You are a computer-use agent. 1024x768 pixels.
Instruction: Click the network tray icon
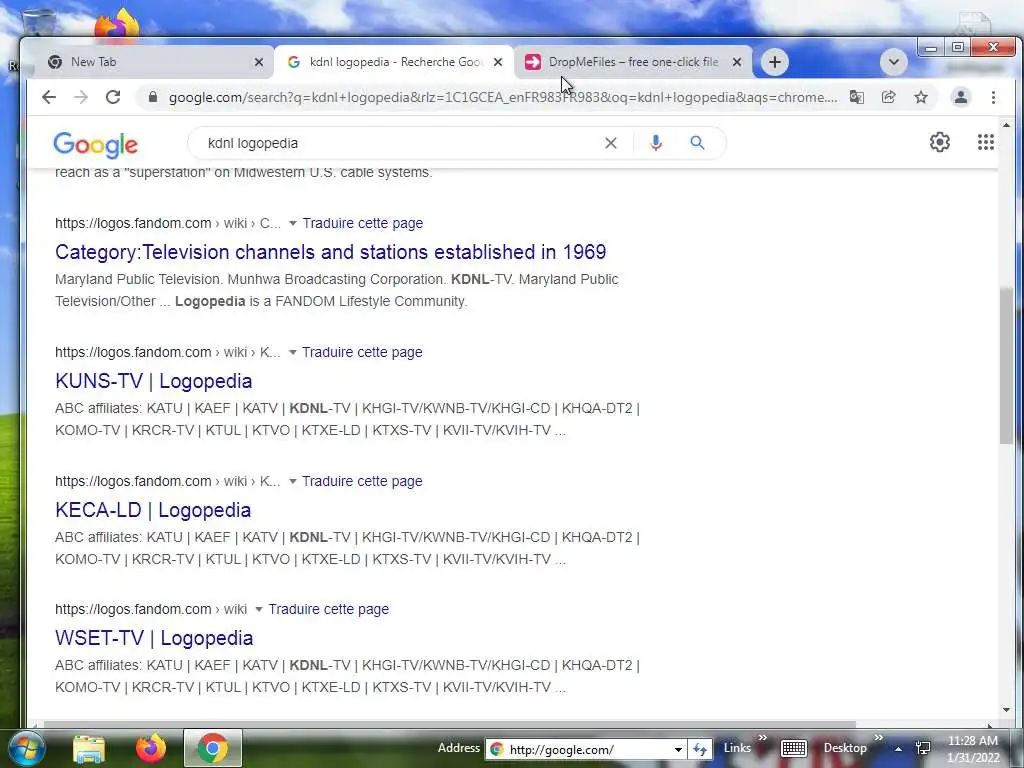click(923, 748)
